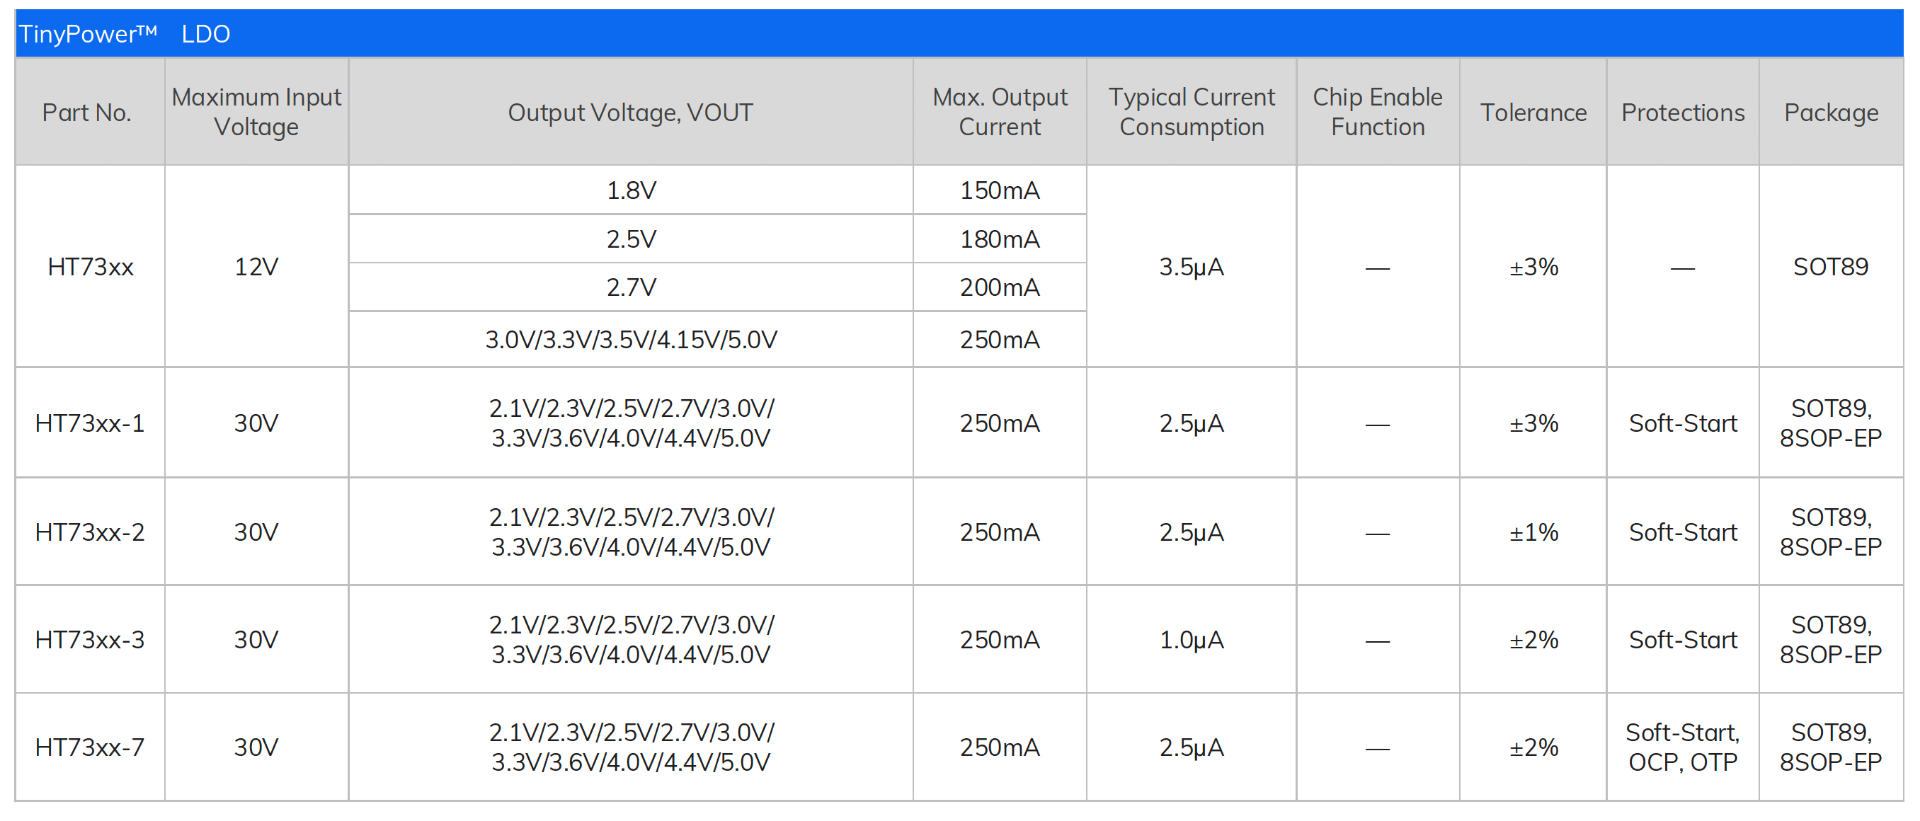This screenshot has width=1920, height=821.
Task: Click the "±2%" tolerance in the HT73xx-7 row
Action: pos(1534,747)
